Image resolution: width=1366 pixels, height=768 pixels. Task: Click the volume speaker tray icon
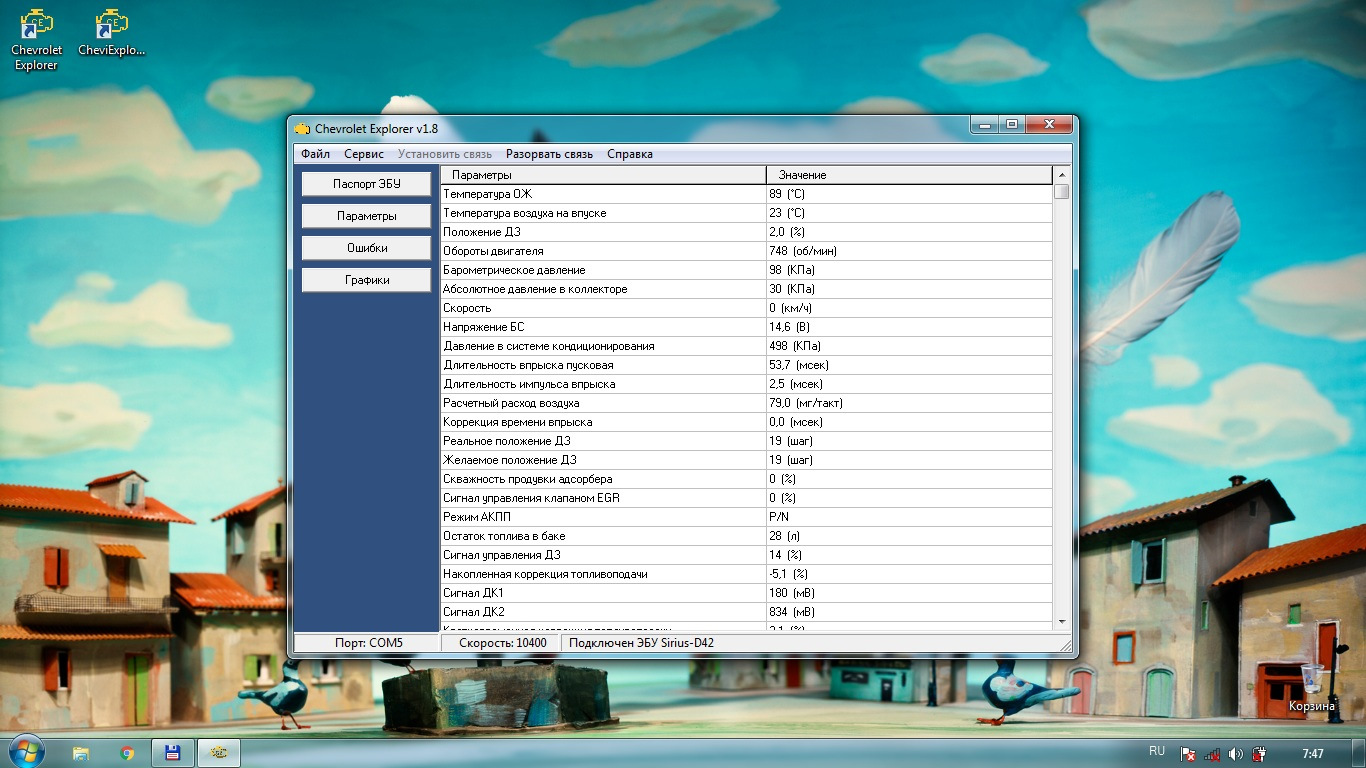click(x=1235, y=753)
